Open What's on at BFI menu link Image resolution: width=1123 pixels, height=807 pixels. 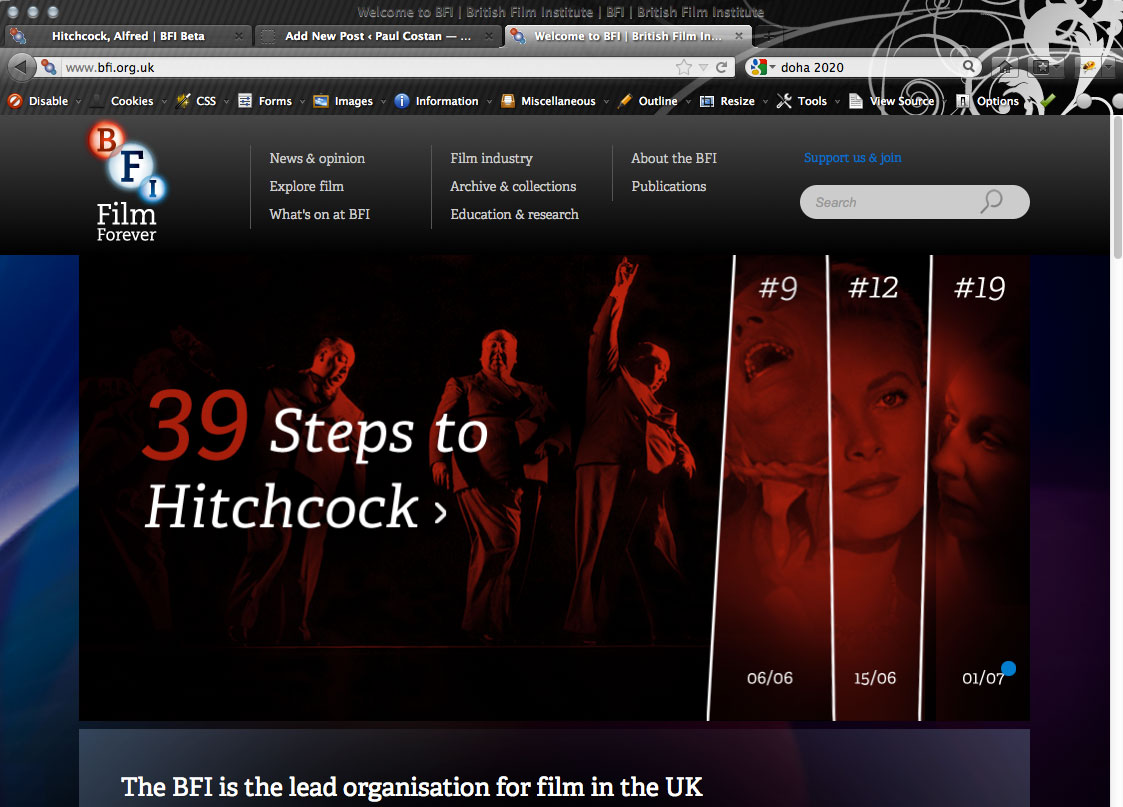point(319,214)
